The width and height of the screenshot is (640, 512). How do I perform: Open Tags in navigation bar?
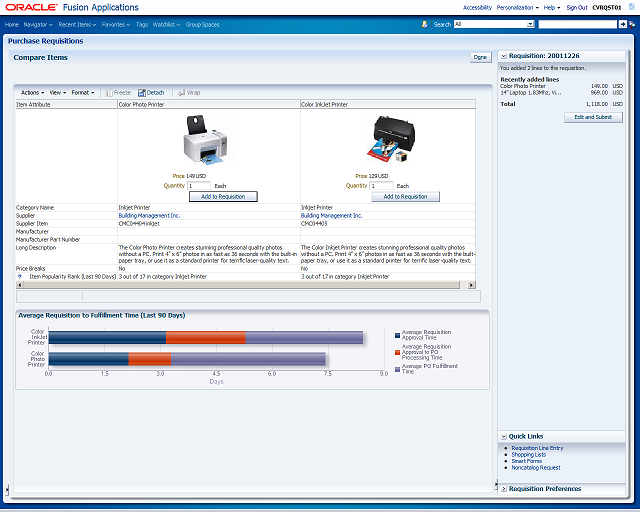coord(142,24)
